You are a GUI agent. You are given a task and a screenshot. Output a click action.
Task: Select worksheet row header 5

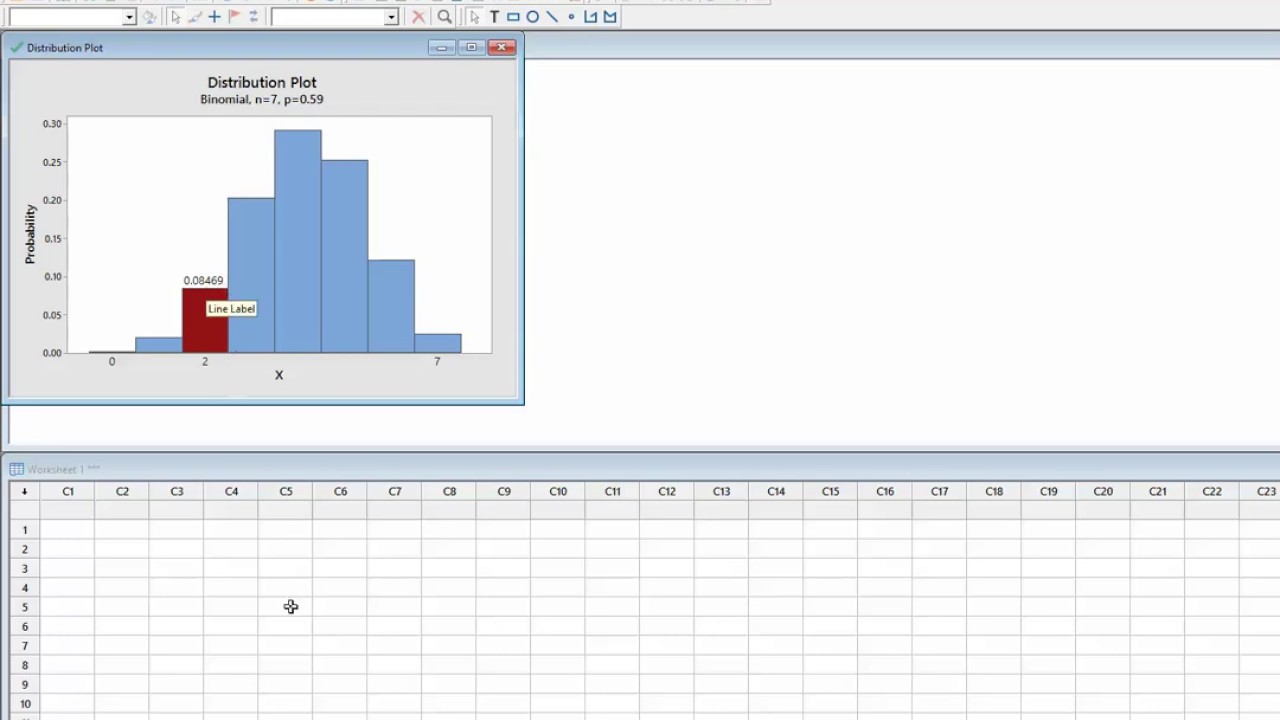[25, 607]
